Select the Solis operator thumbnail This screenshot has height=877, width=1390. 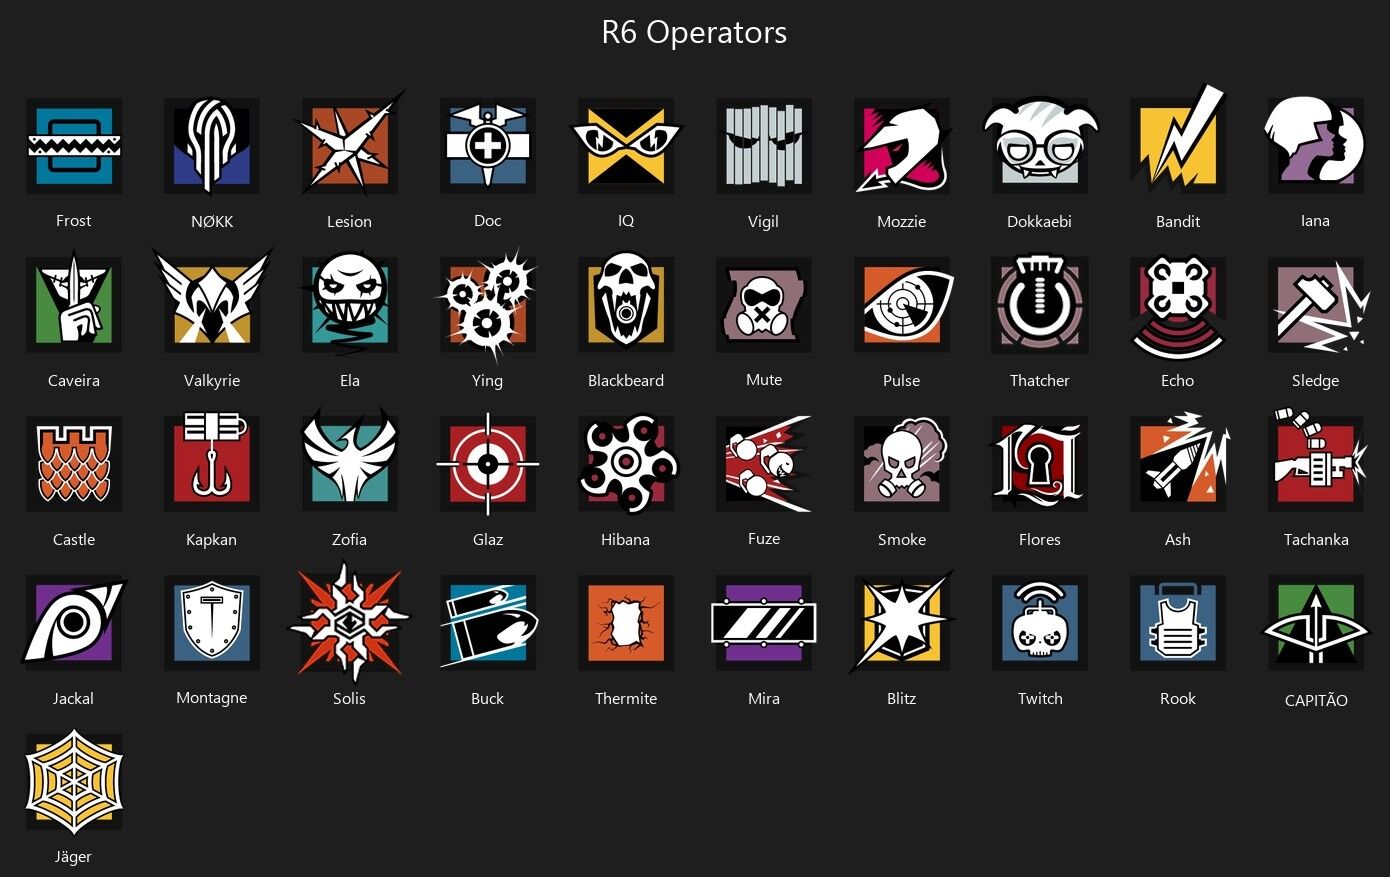point(349,621)
